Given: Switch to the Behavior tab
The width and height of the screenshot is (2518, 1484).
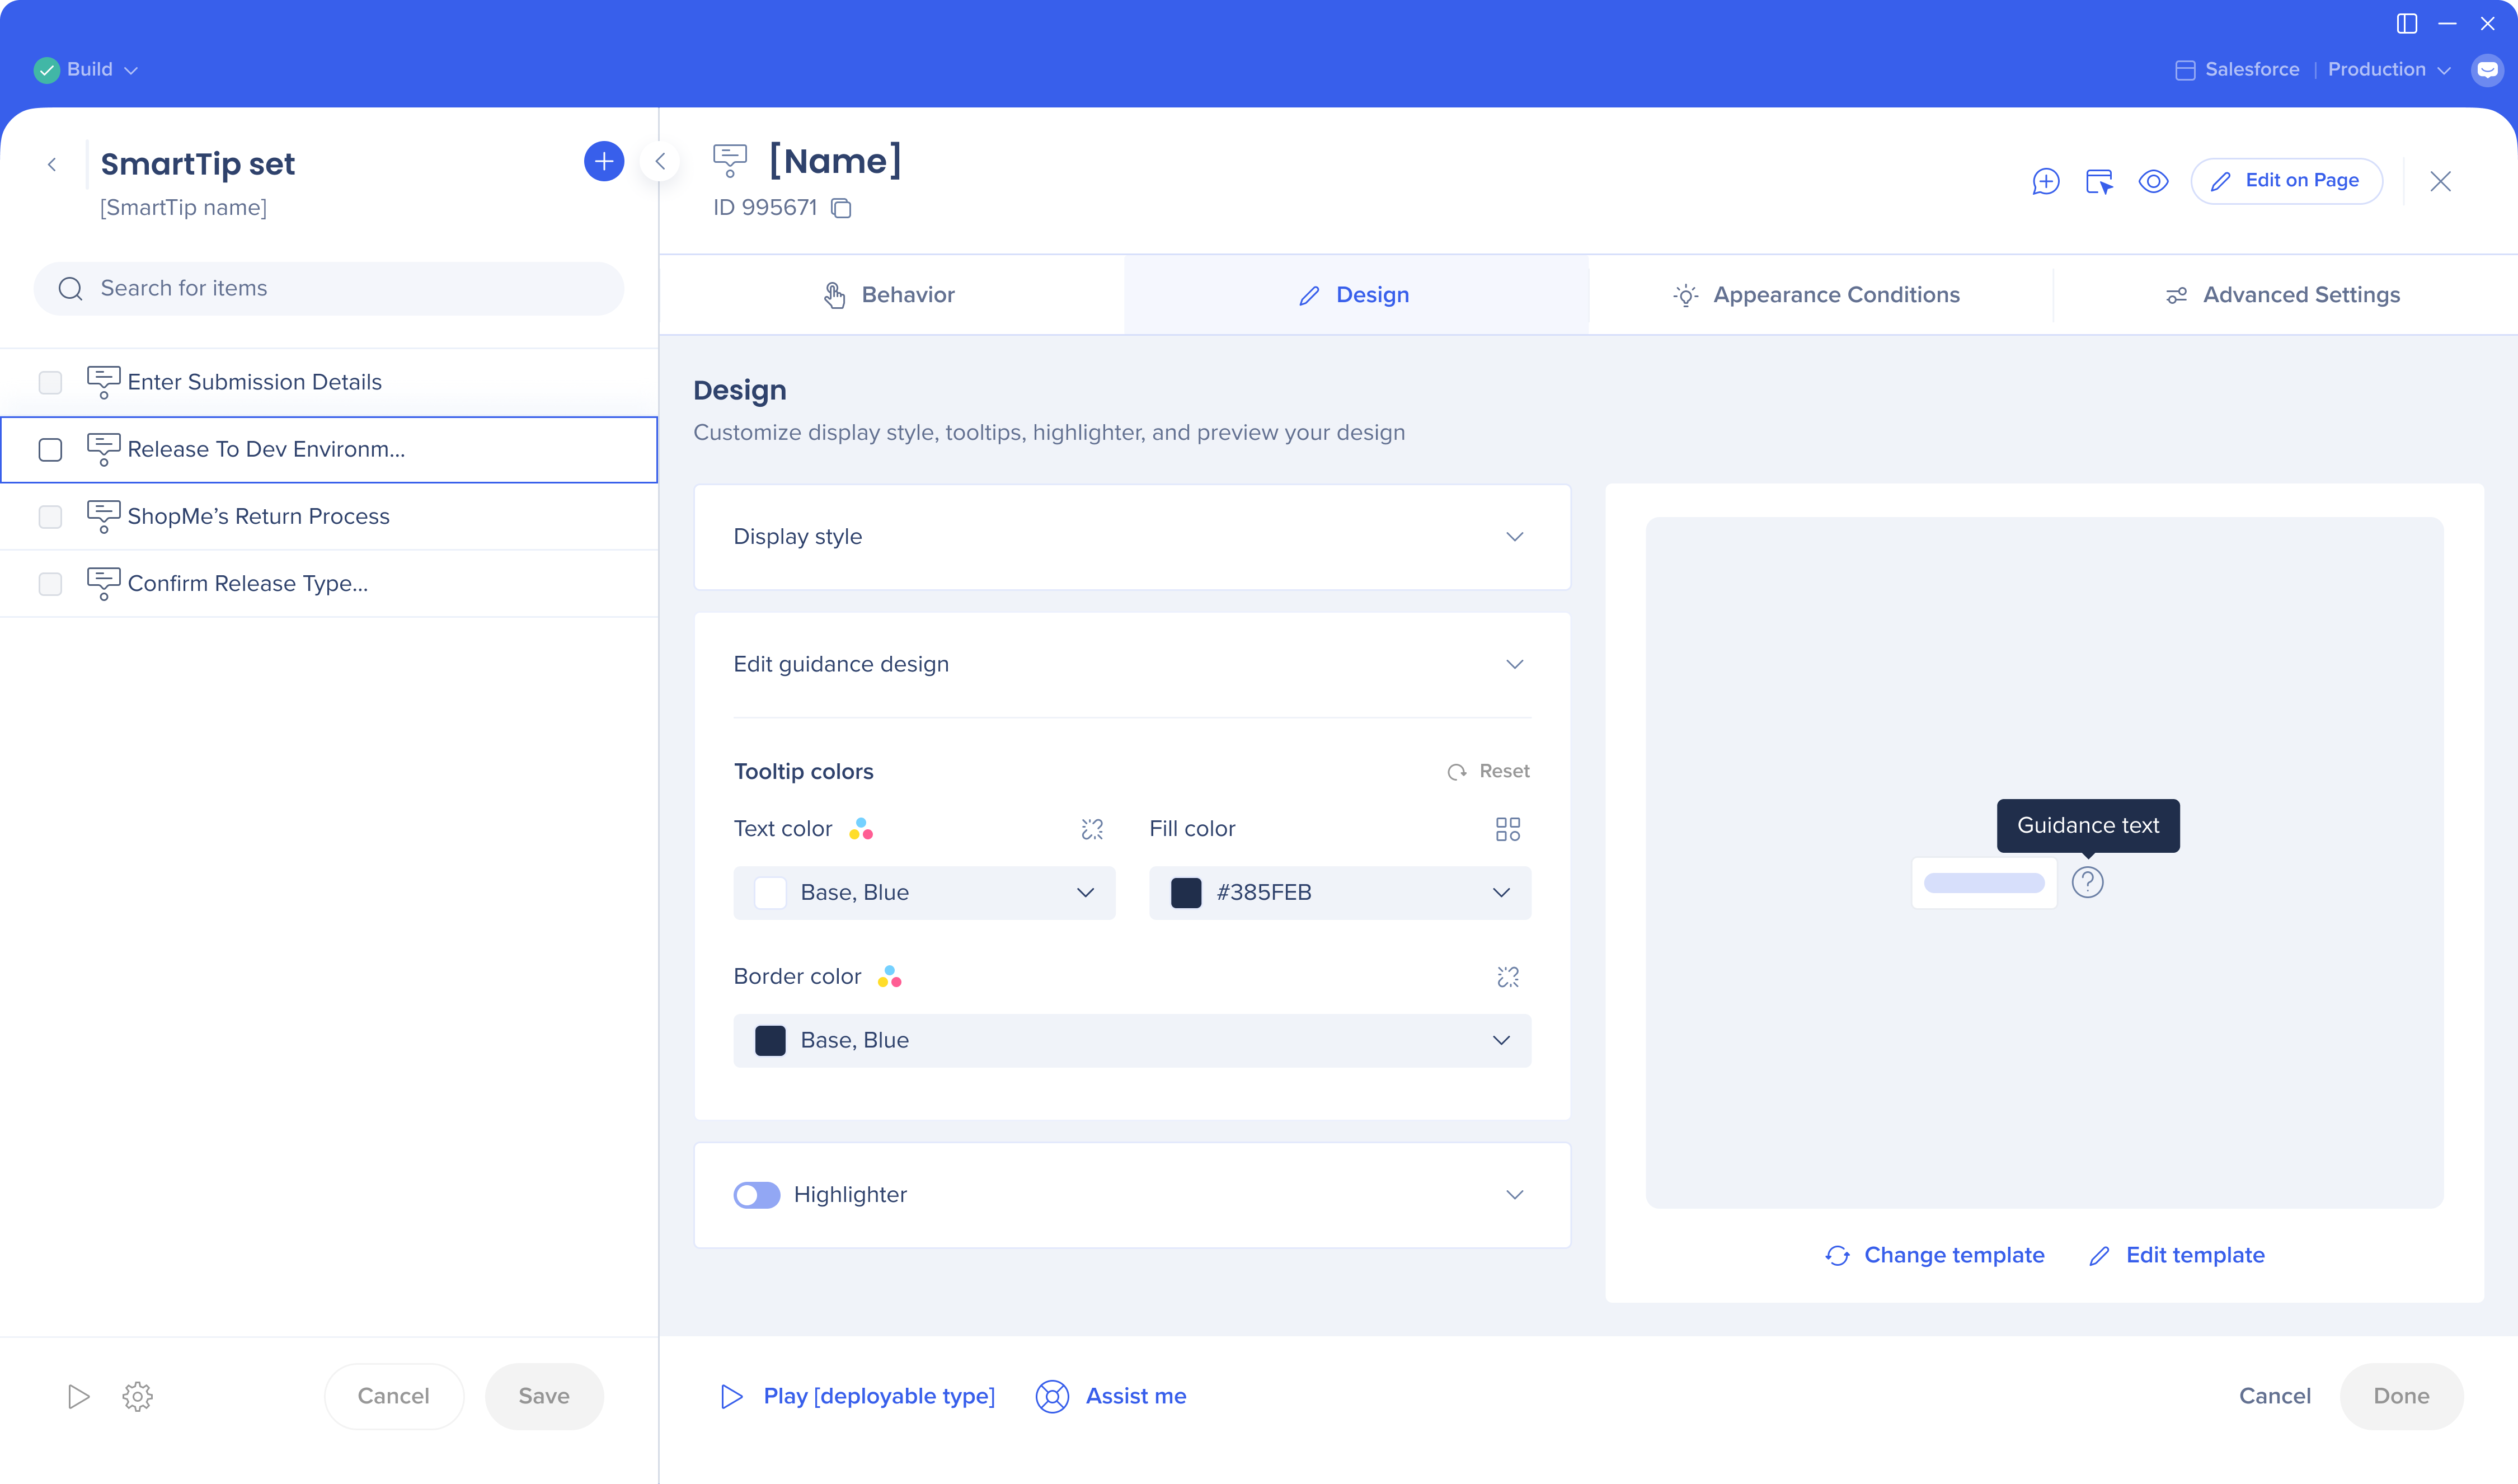Looking at the screenshot, I should [891, 295].
